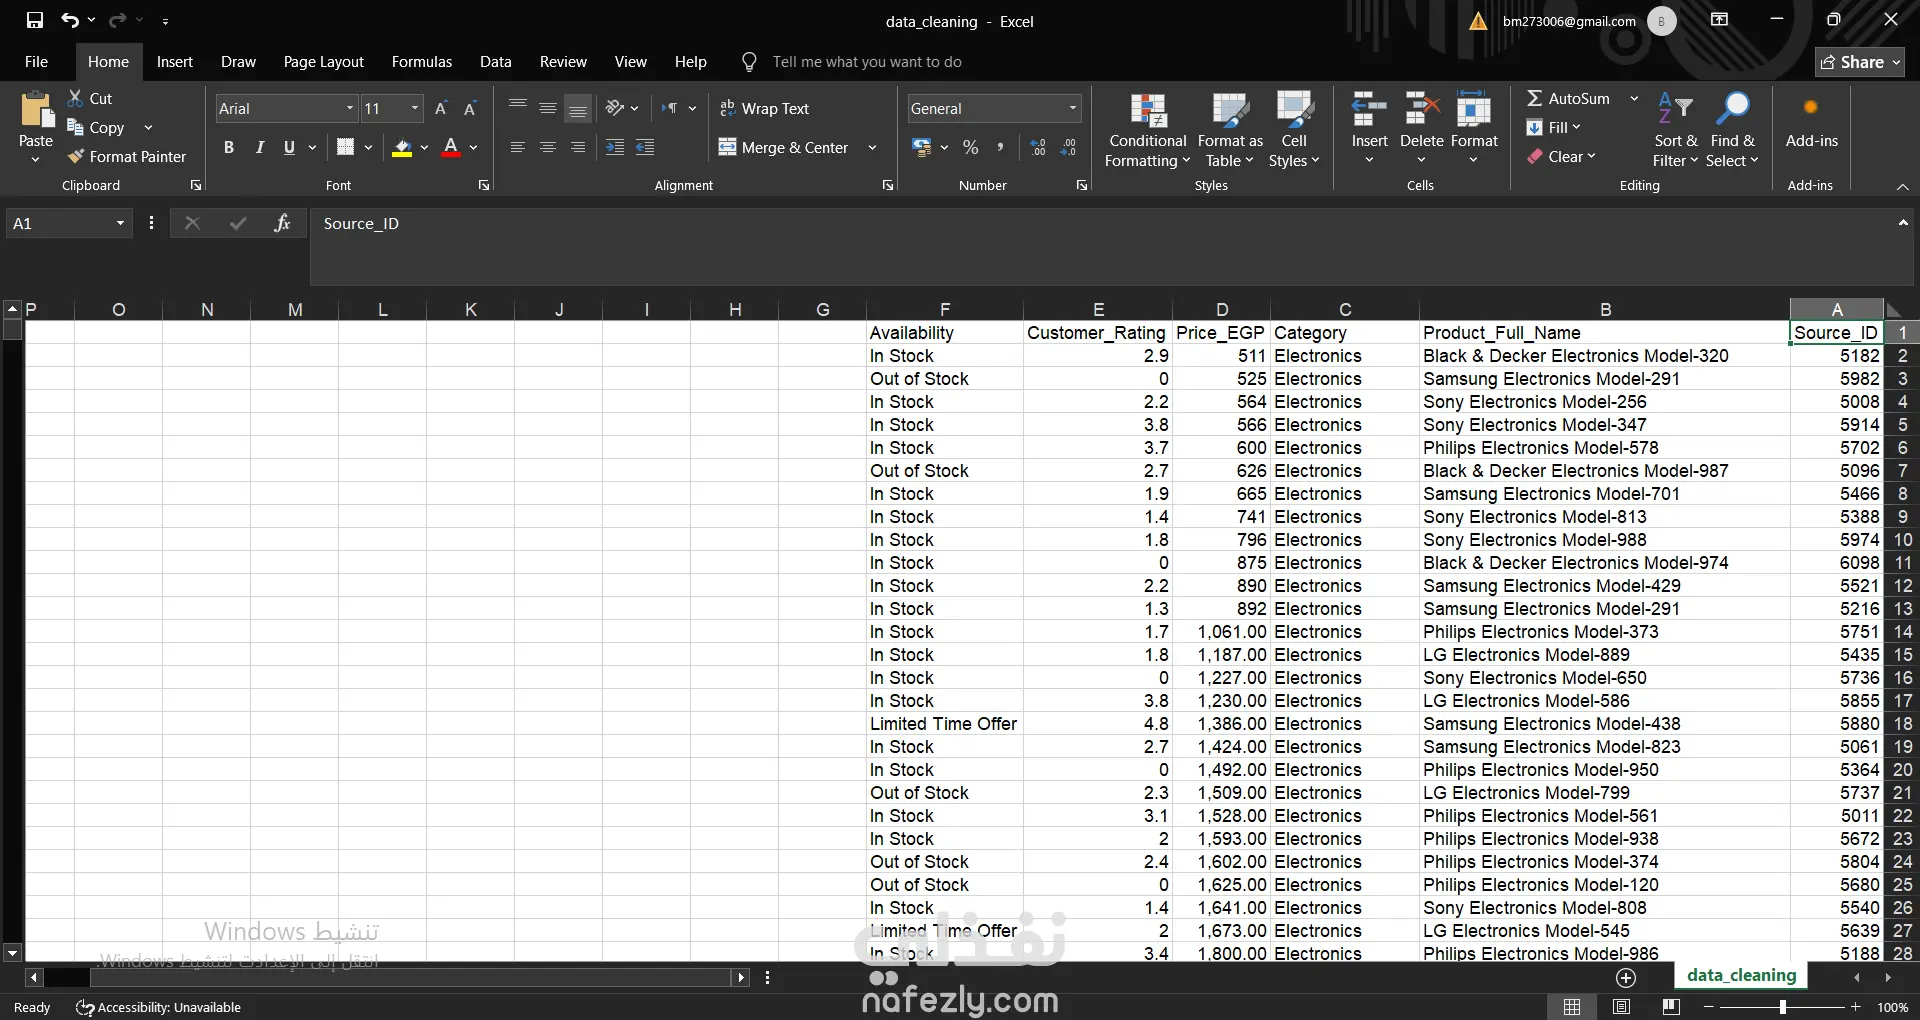The height and width of the screenshot is (1020, 1920).
Task: Switch to Page Break Preview view
Action: coord(1670,1007)
